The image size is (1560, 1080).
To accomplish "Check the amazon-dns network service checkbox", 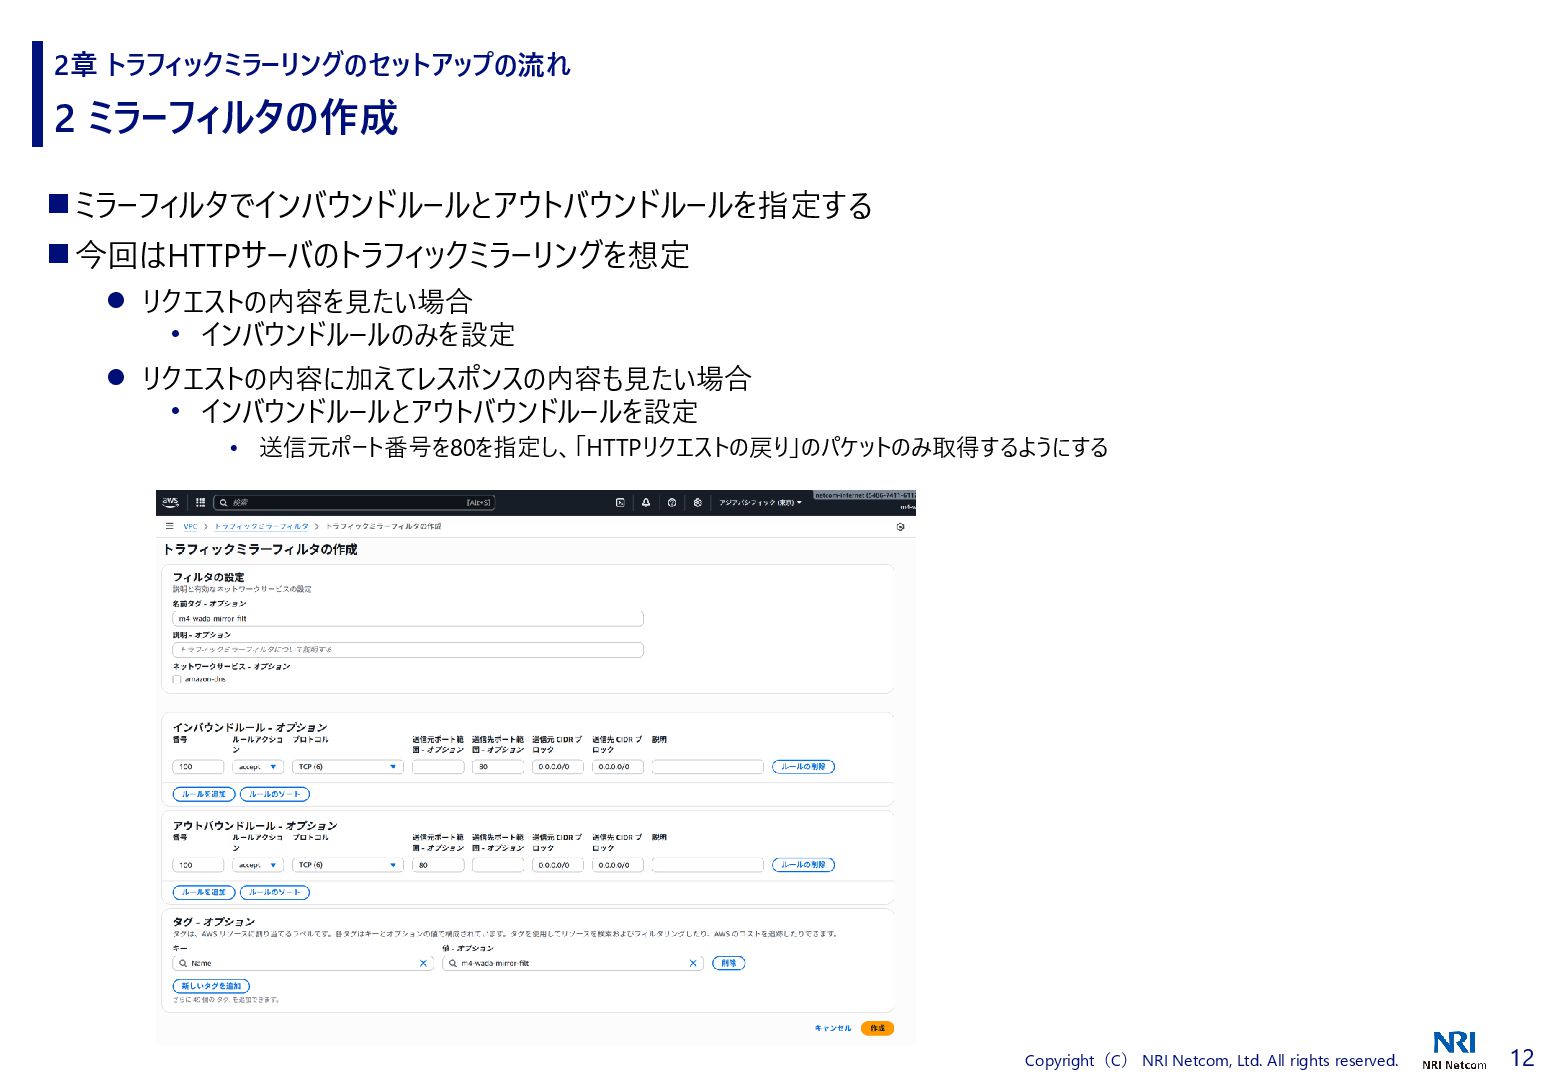I will point(177,679).
